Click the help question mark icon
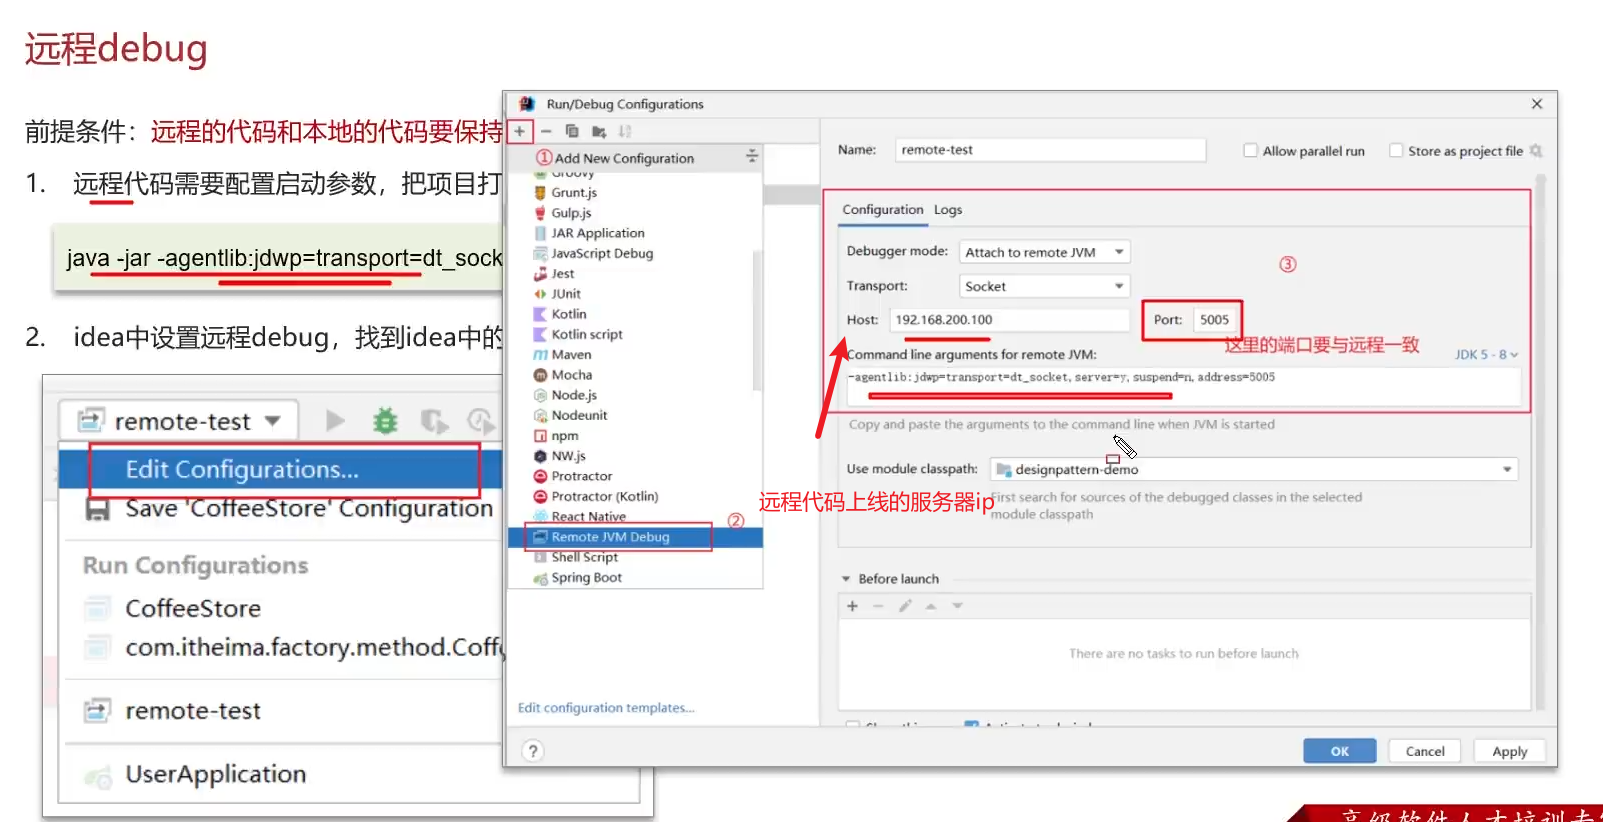Image resolution: width=1603 pixels, height=822 pixels. click(533, 751)
